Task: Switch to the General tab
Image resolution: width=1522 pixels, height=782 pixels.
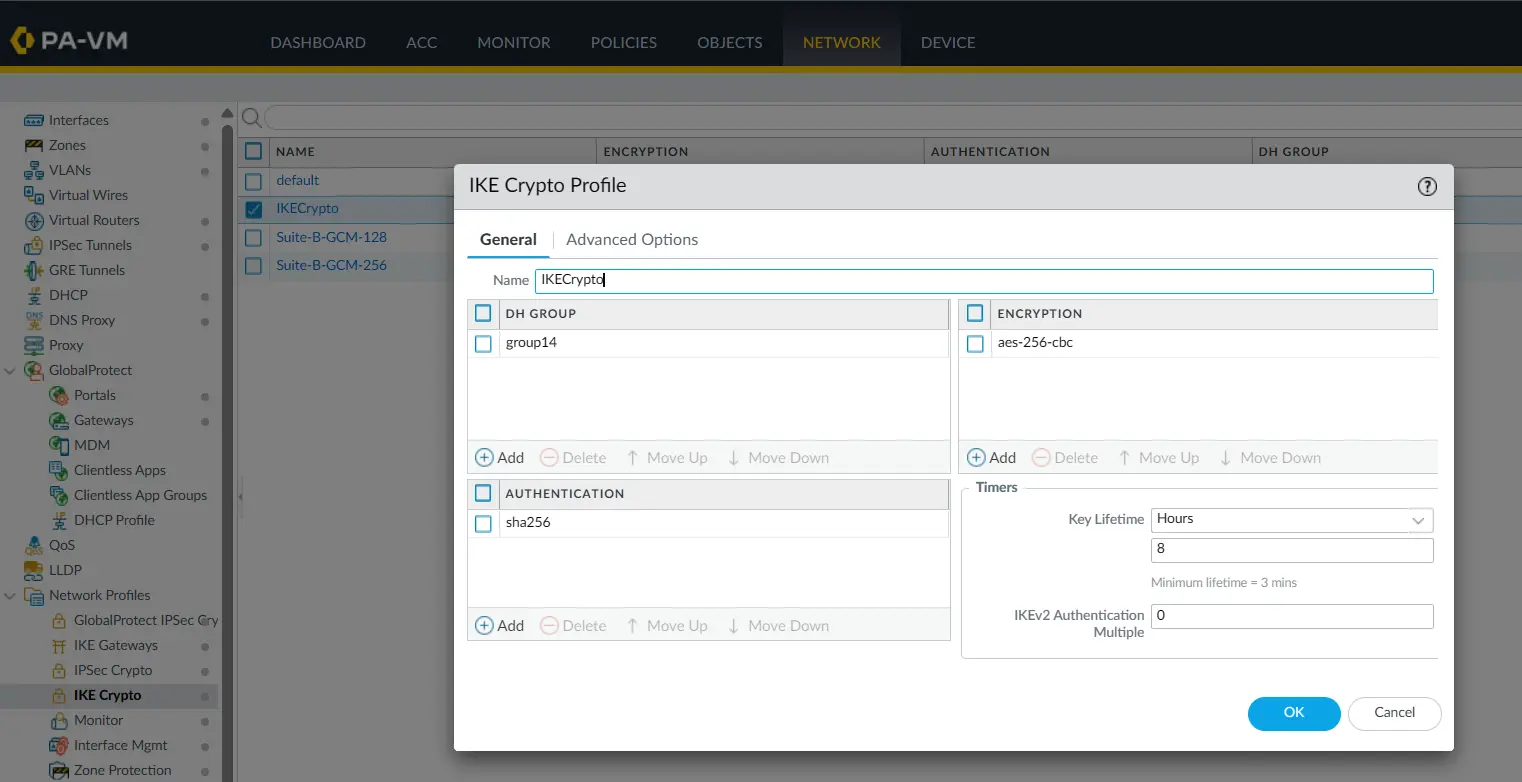Action: (508, 240)
